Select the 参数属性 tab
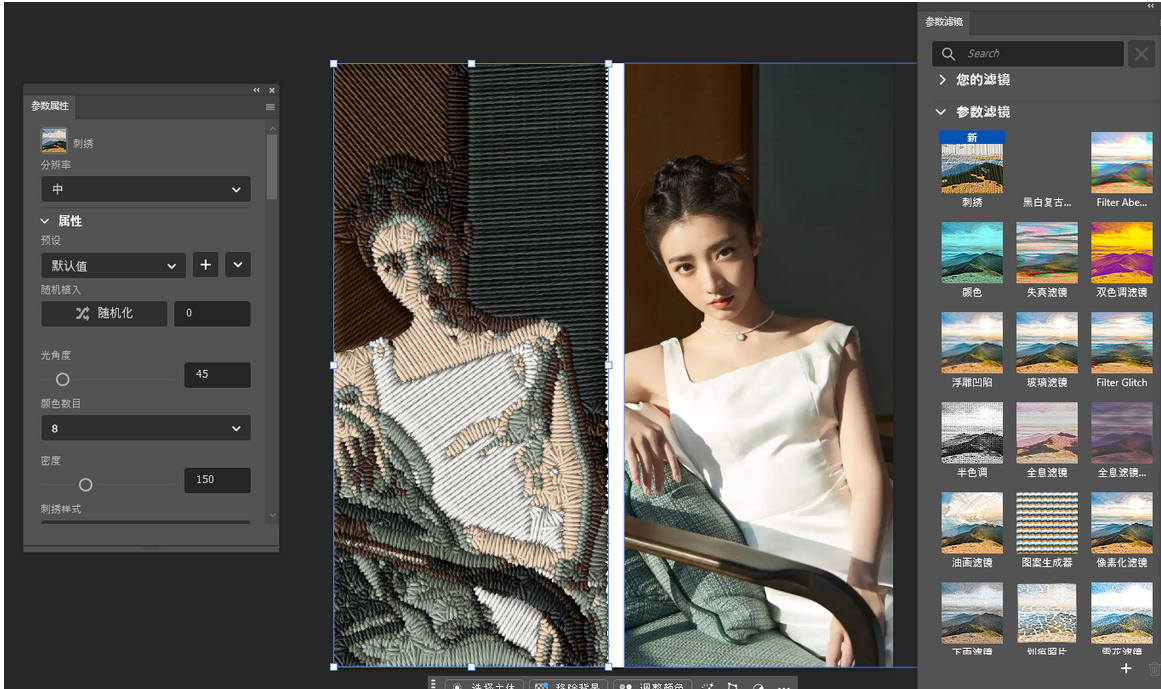 point(50,106)
